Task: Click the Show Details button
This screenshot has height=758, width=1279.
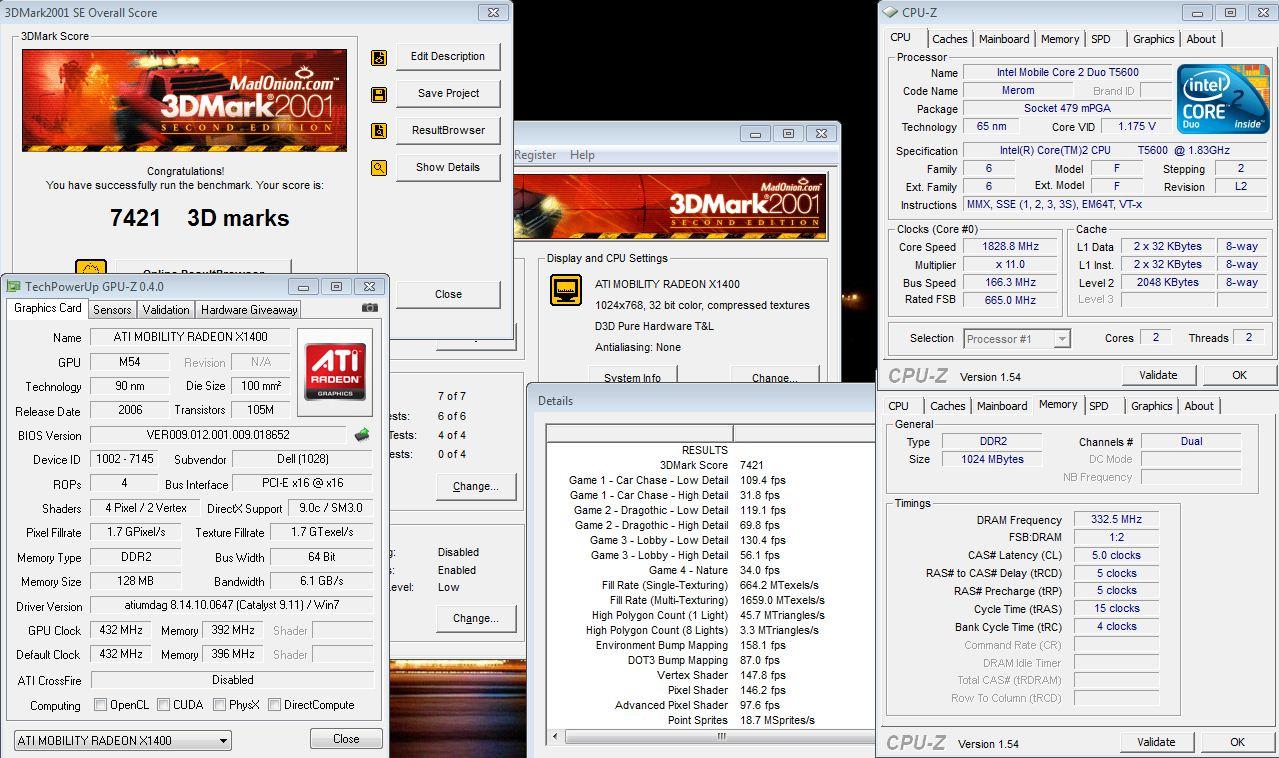Action: pyautogui.click(x=448, y=168)
